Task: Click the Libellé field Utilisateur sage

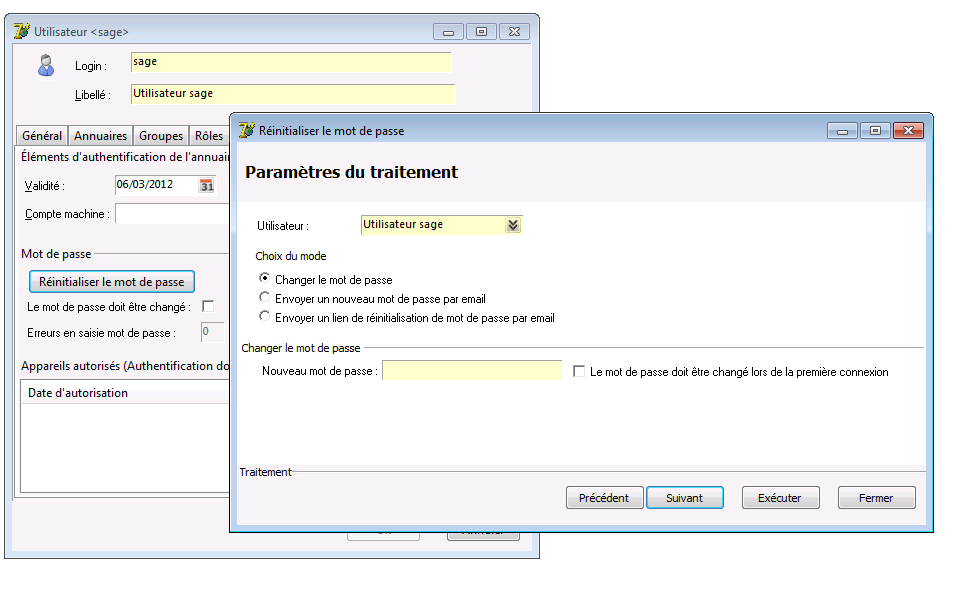Action: (293, 94)
